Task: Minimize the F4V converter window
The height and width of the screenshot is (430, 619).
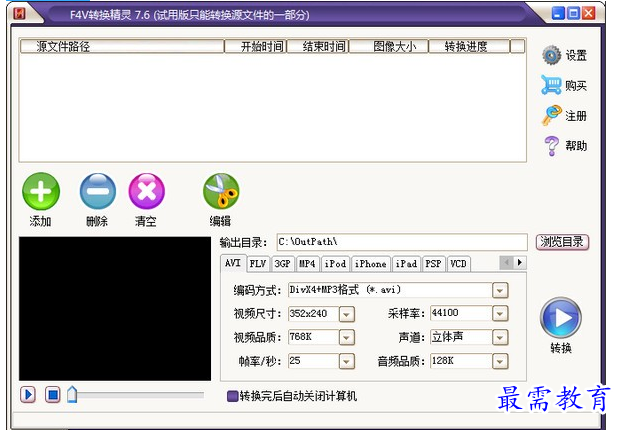Action: point(558,14)
